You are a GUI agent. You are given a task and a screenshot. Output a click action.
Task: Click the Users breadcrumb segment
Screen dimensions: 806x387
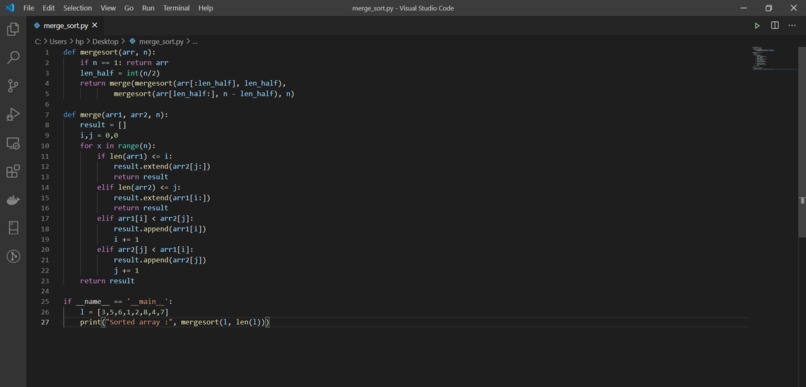click(58, 42)
